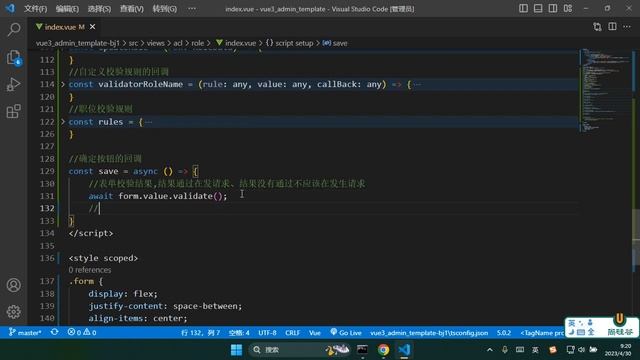The image size is (640, 360).
Task: Click breadcrumb role
Action: click(x=198, y=43)
